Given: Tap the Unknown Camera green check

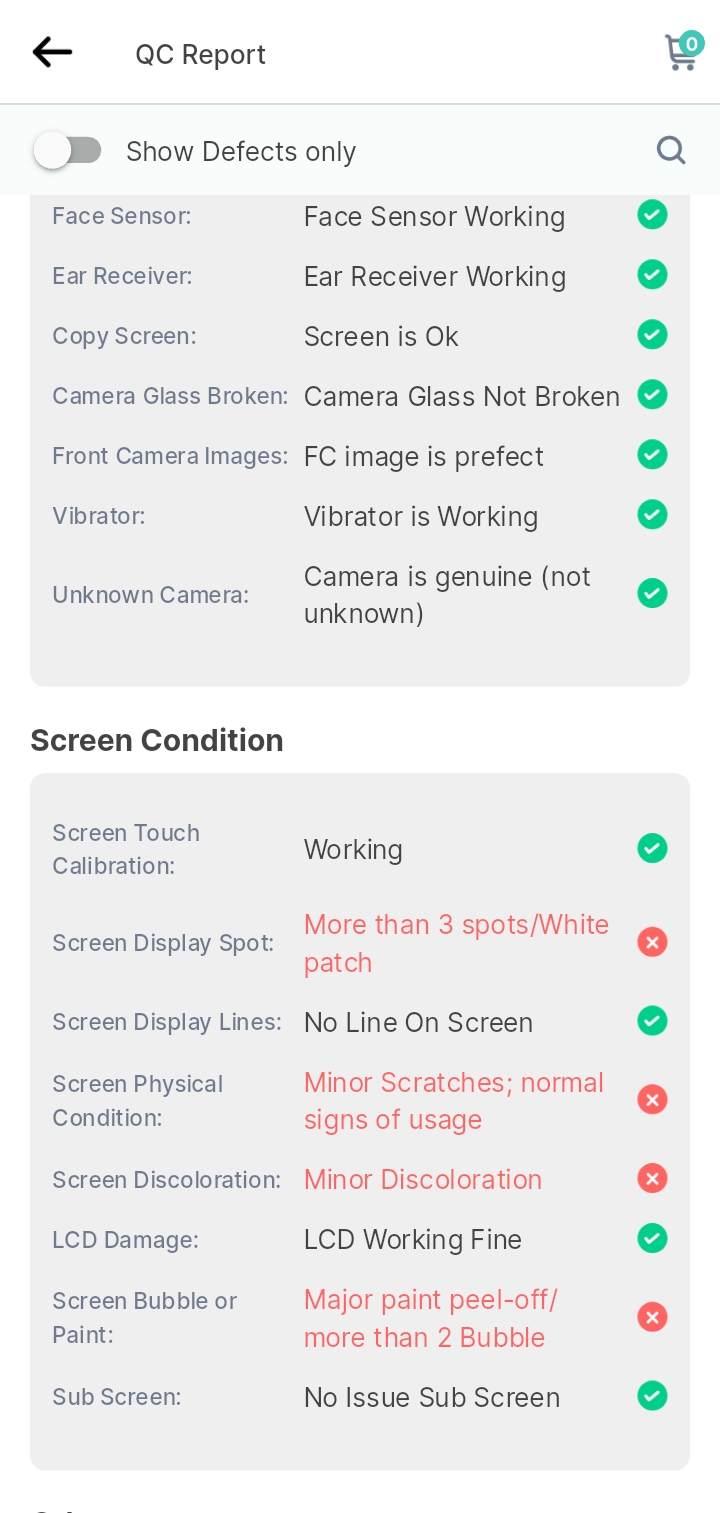Looking at the screenshot, I should coord(652,594).
